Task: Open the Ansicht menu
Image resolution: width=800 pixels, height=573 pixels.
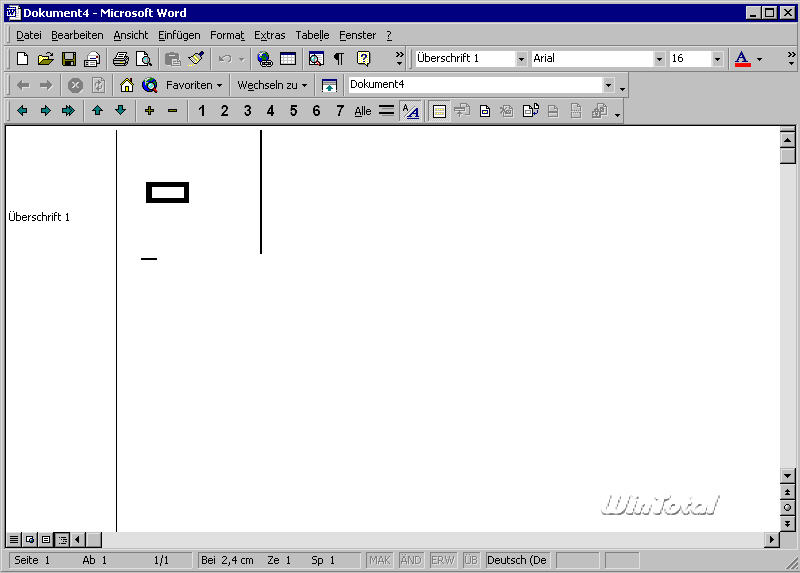Action: (131, 35)
